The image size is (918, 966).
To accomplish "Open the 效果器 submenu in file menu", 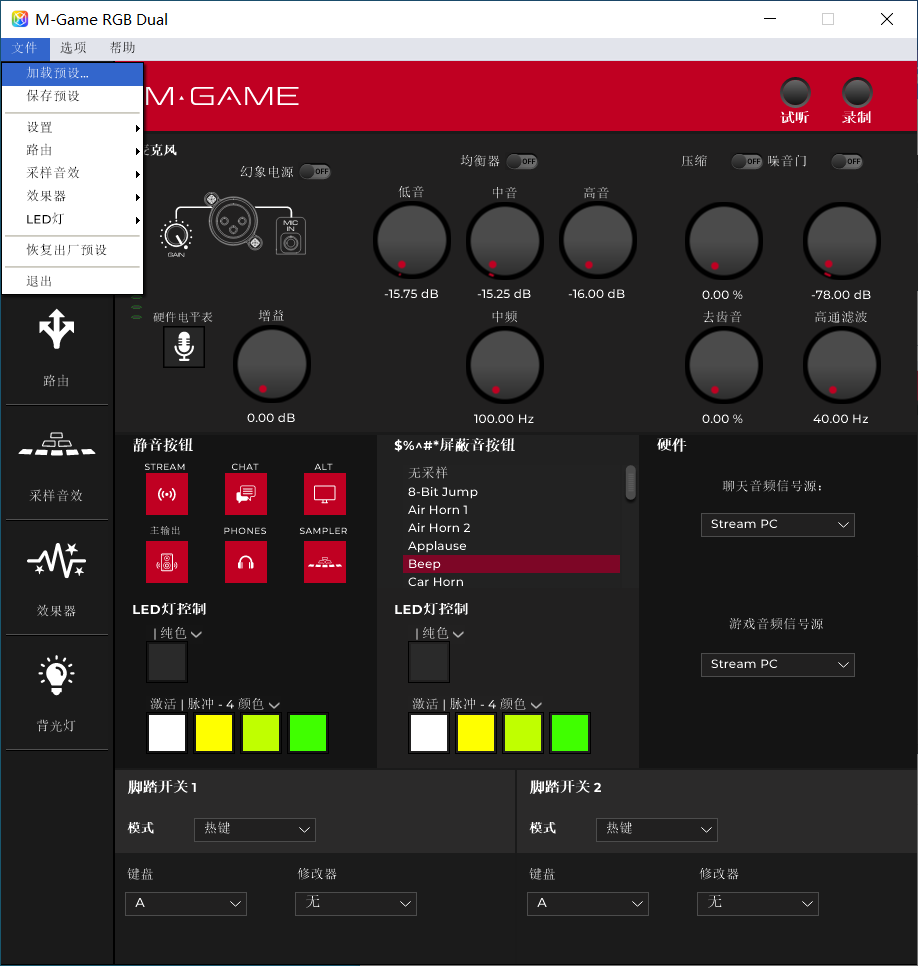I will [x=73, y=197].
